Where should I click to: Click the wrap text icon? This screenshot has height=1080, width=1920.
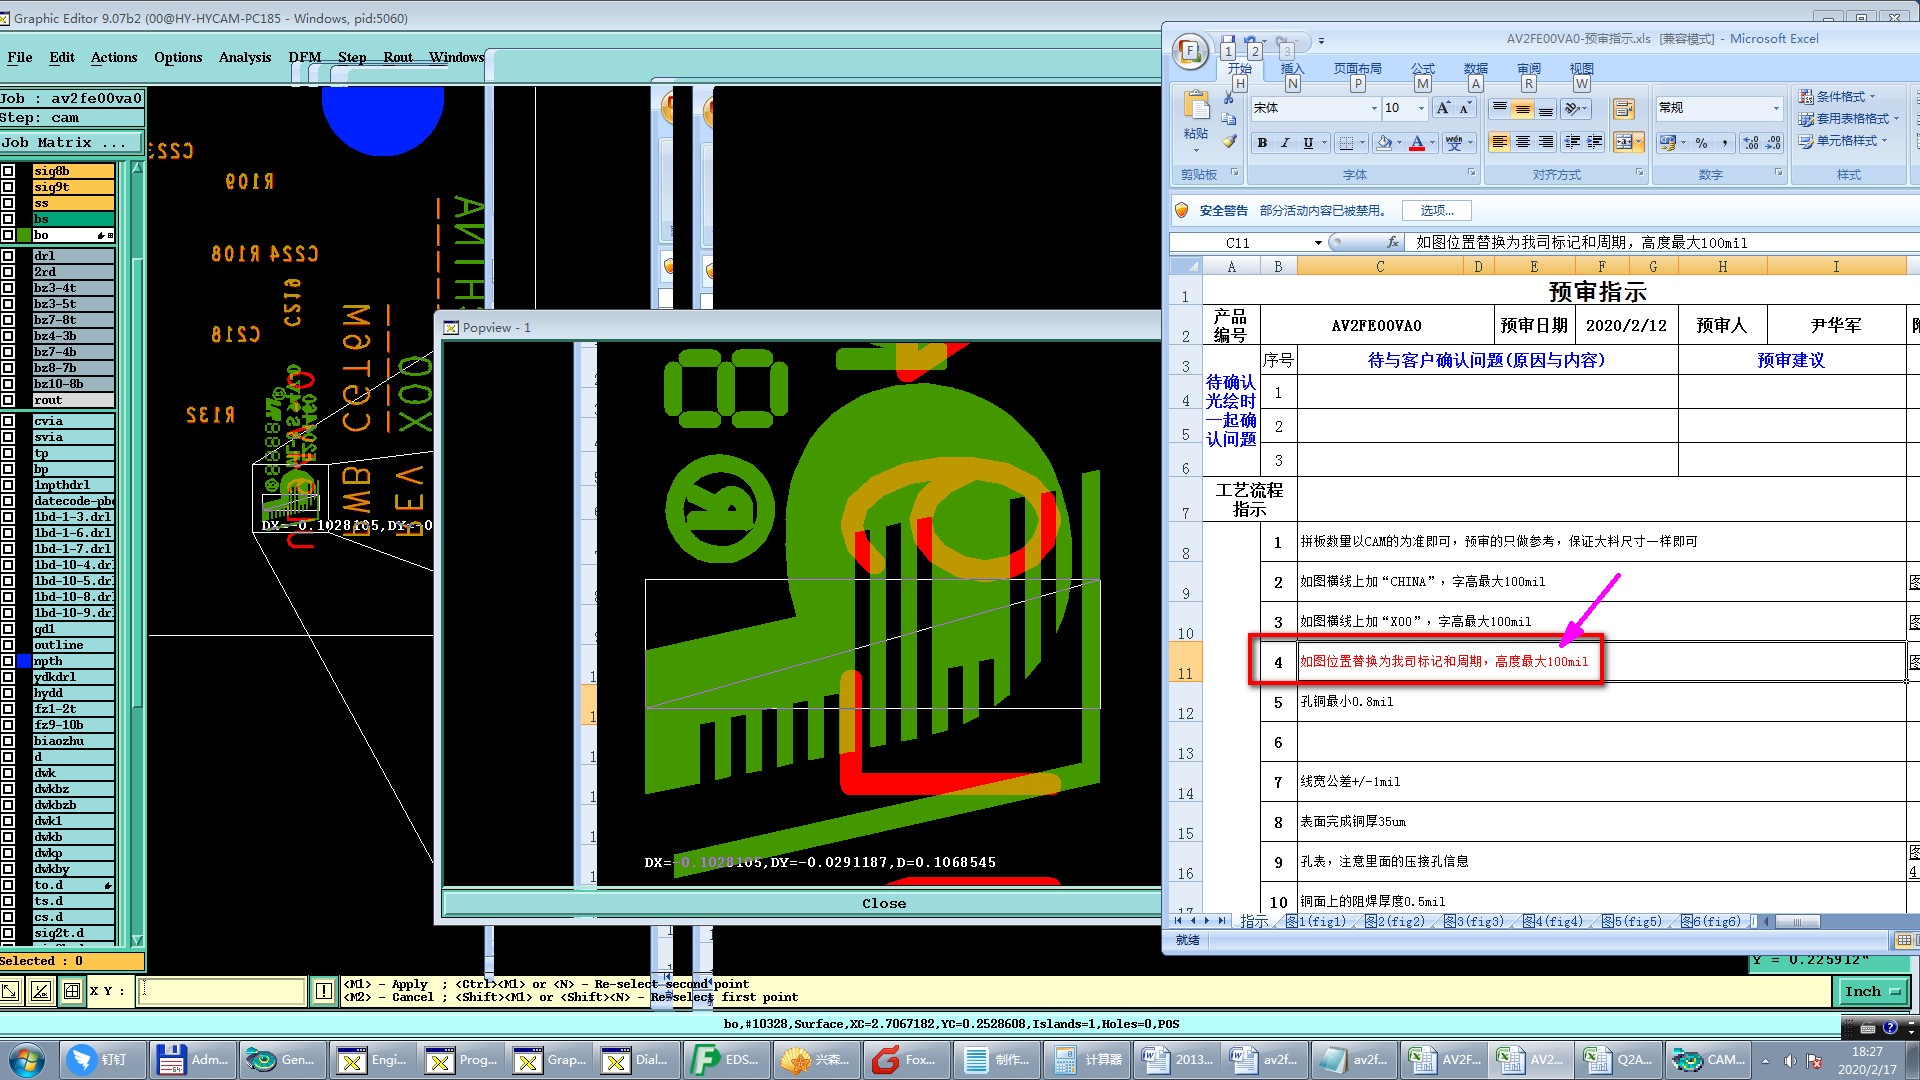(1623, 109)
